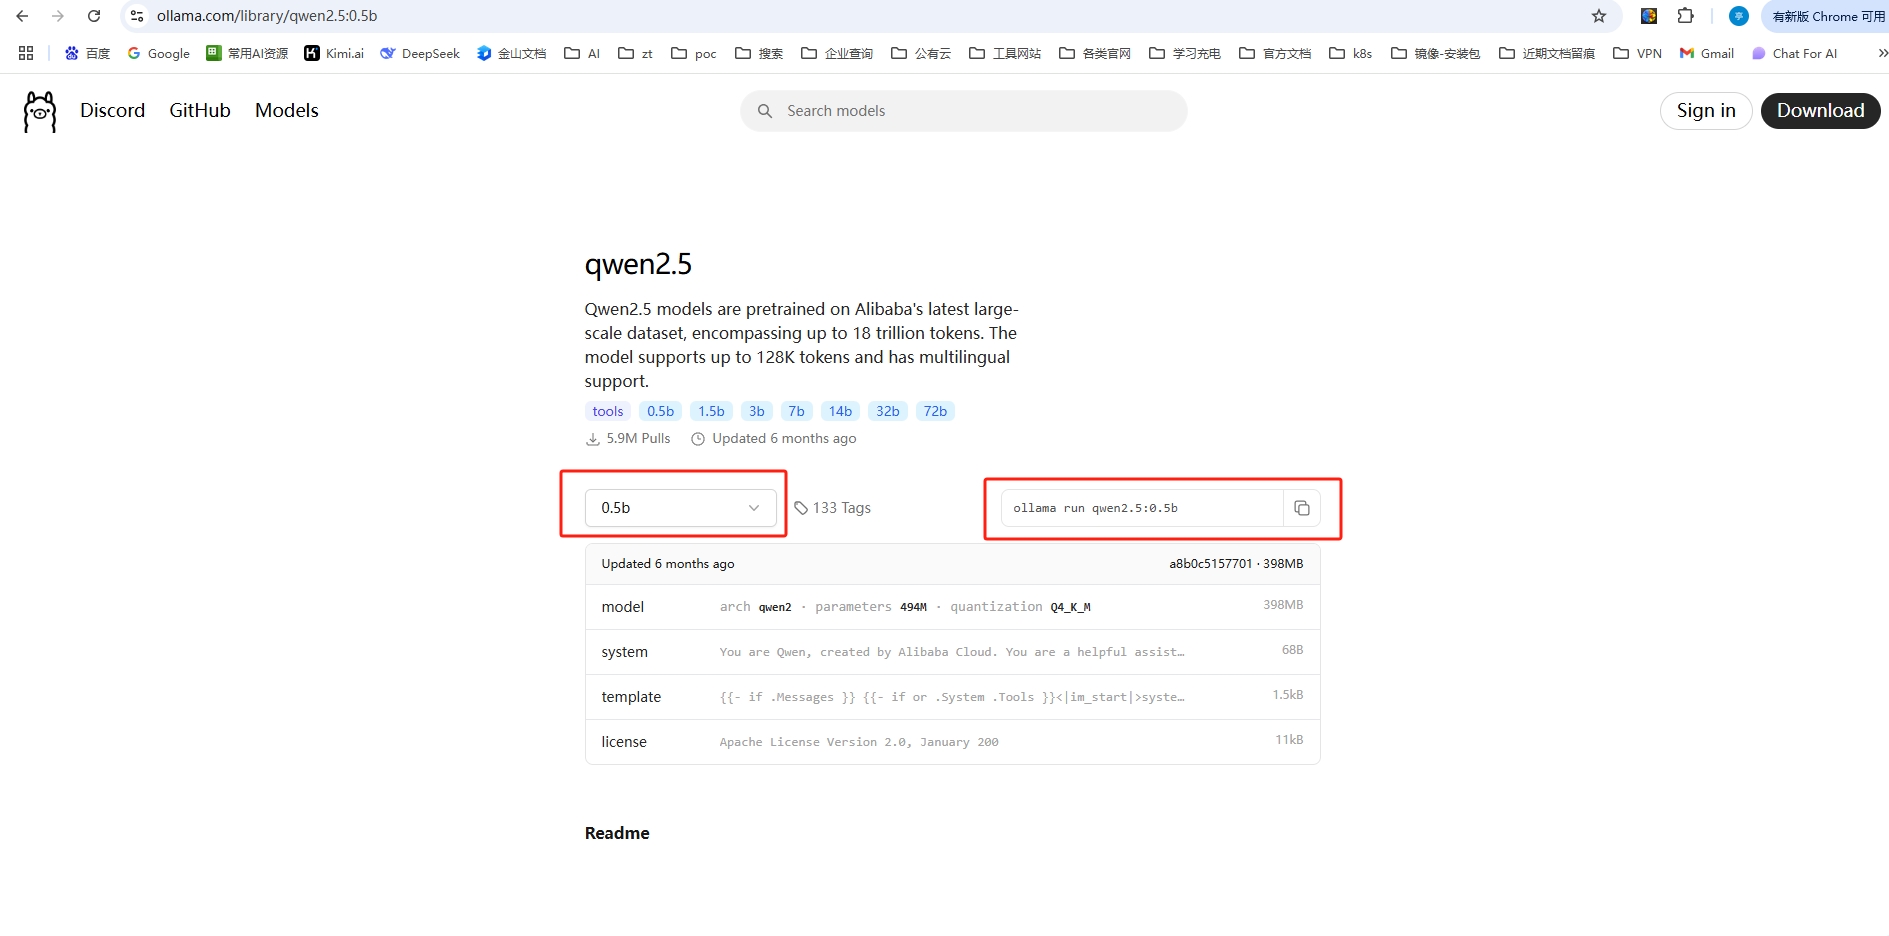Viewport: 1889px width, 936px height.
Task: Click the browser address bar URL
Action: tap(267, 16)
